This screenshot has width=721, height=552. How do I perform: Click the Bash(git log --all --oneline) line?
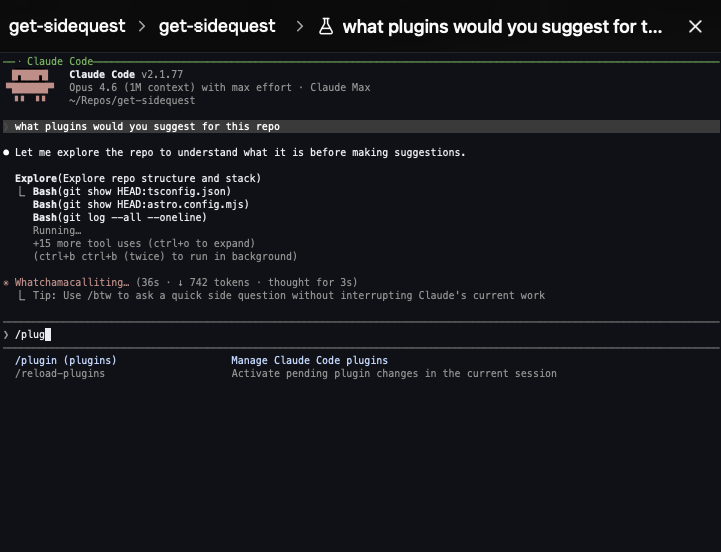pos(119,217)
